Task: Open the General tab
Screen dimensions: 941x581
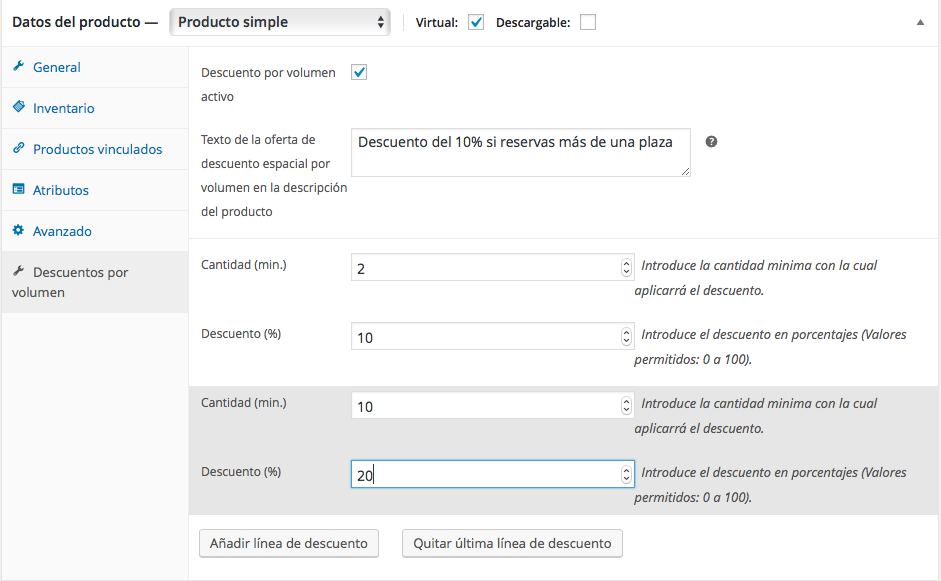Action: coord(95,67)
